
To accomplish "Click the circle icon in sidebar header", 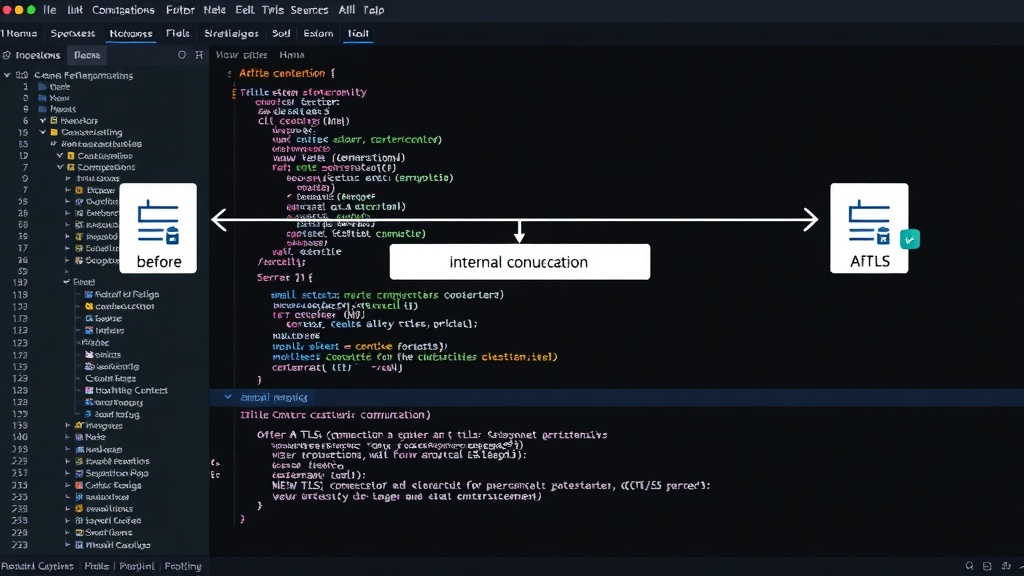I will [x=182, y=55].
